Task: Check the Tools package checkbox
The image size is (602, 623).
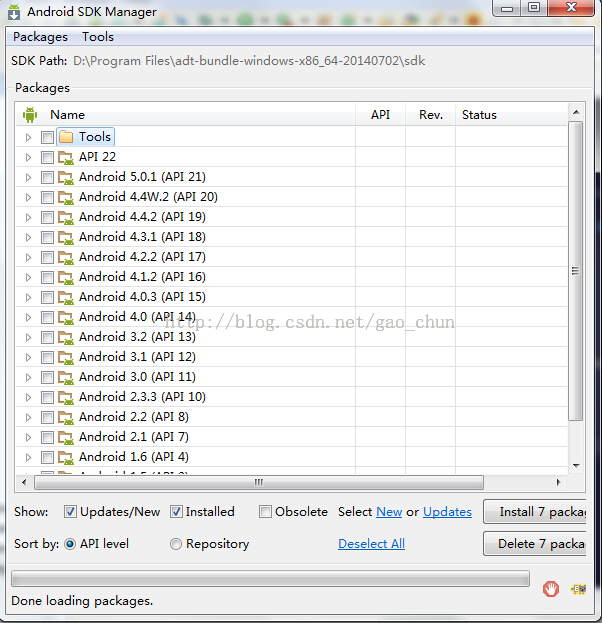Action: tap(47, 137)
